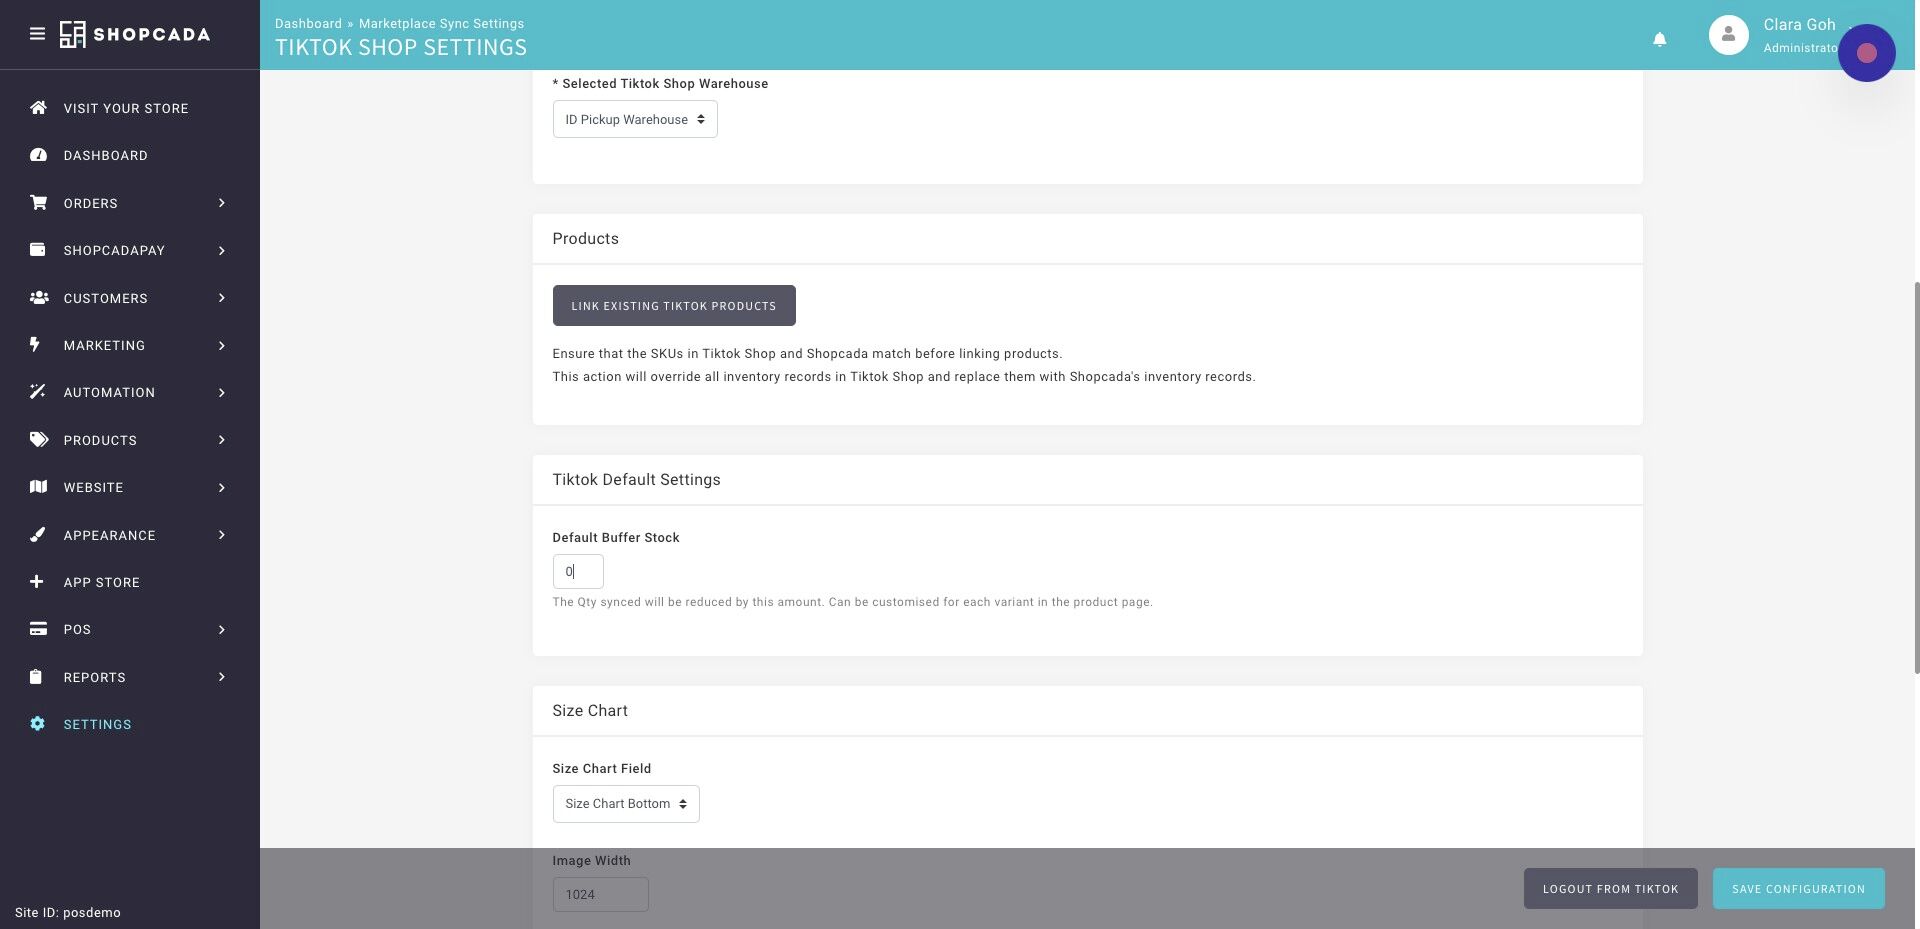Open the notifications bell
The height and width of the screenshot is (929, 1920).
click(x=1659, y=39)
